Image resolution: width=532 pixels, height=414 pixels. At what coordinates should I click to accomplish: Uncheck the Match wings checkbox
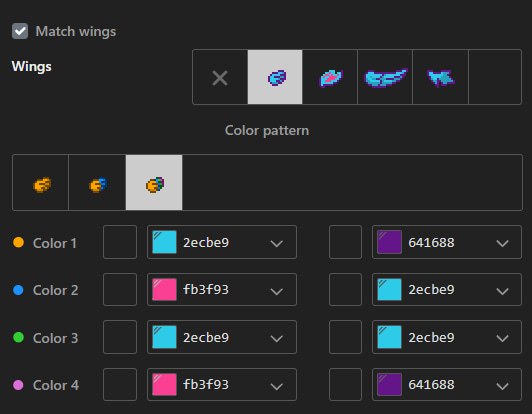pyautogui.click(x=20, y=31)
